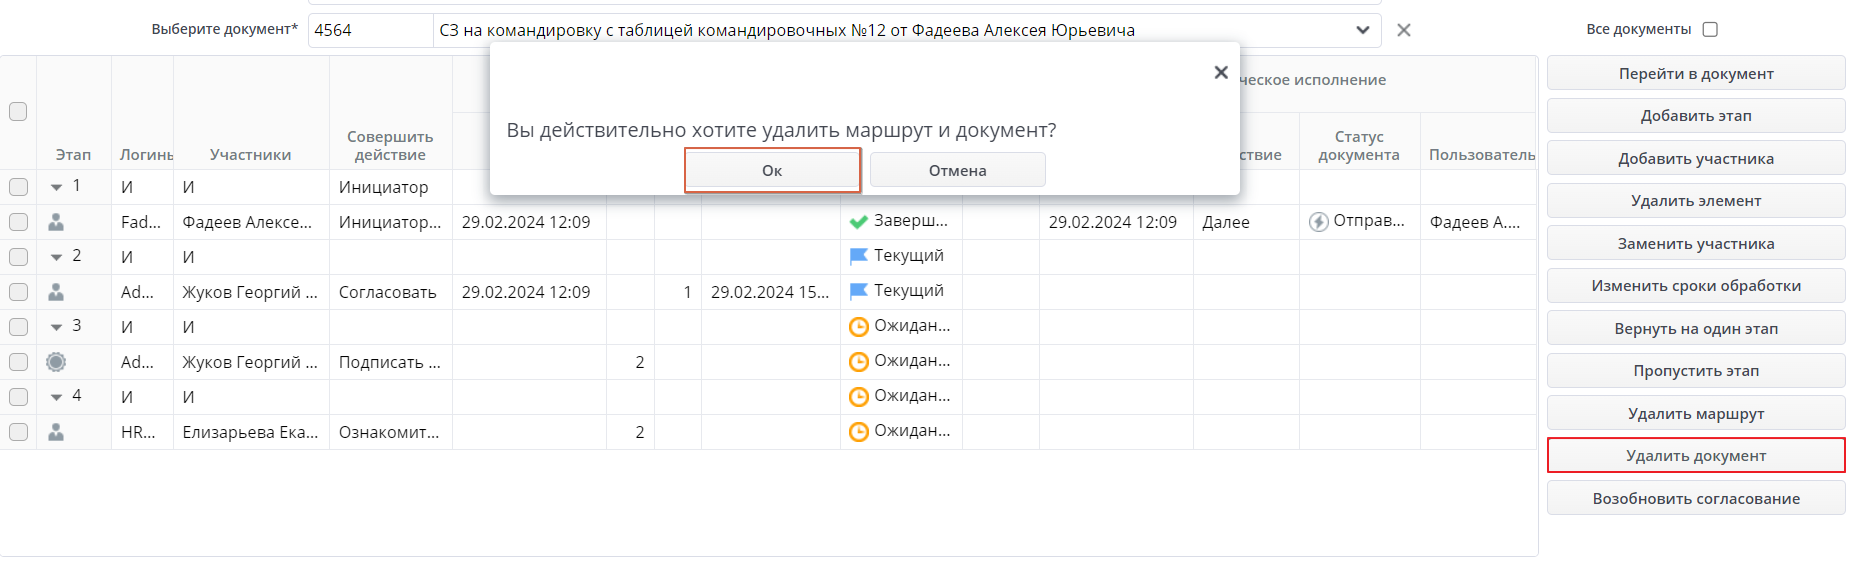Click the Добавить этап button

point(1696,116)
